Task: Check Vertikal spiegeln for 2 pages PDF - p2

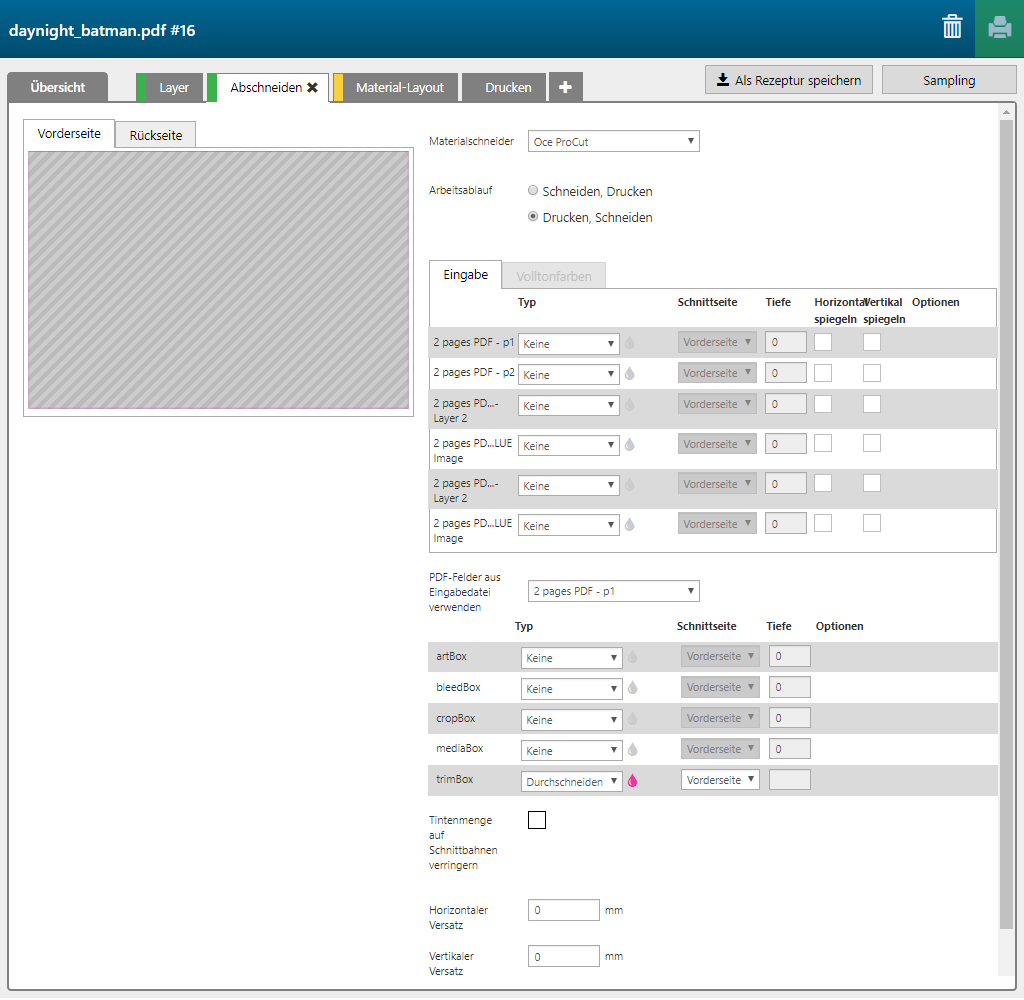Action: pos(872,374)
